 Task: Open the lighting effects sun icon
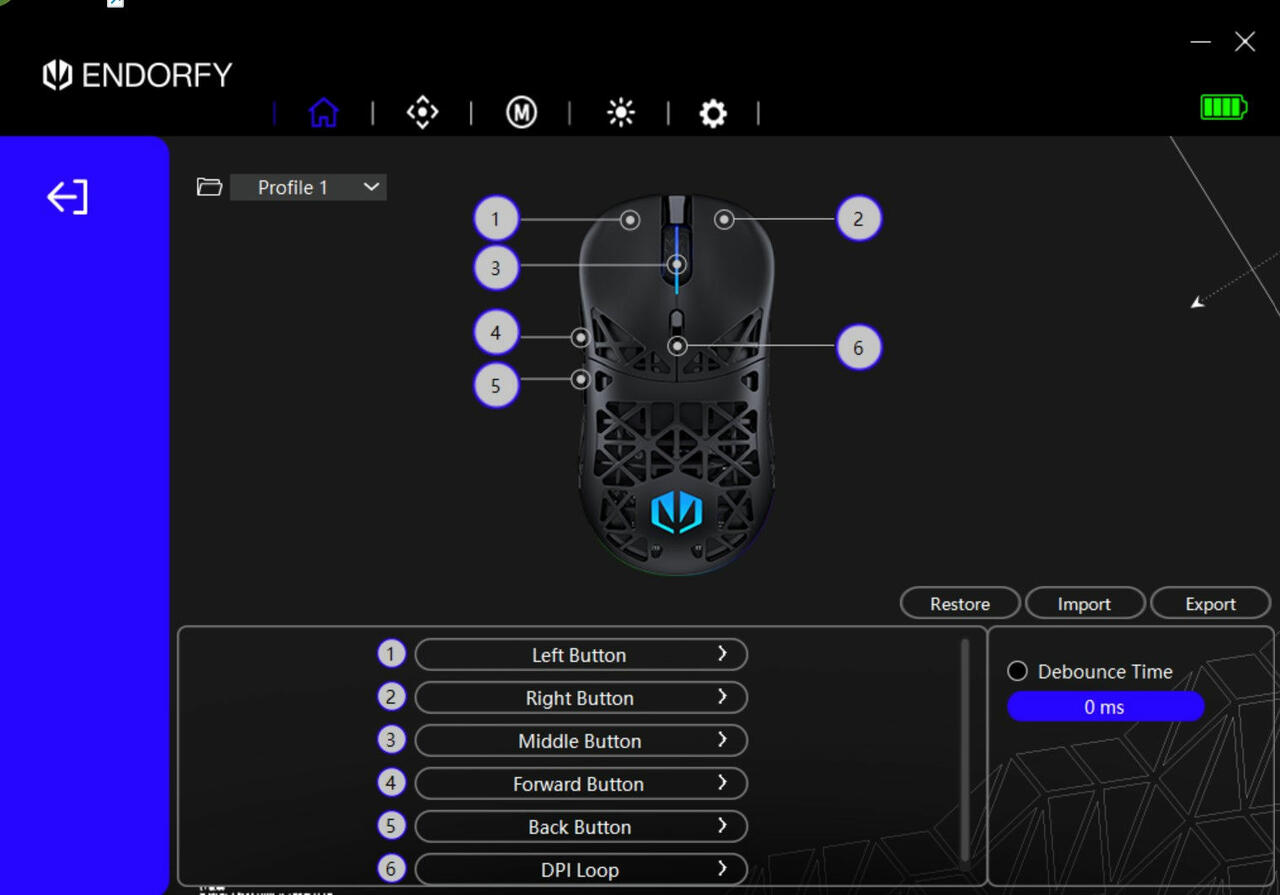click(620, 113)
